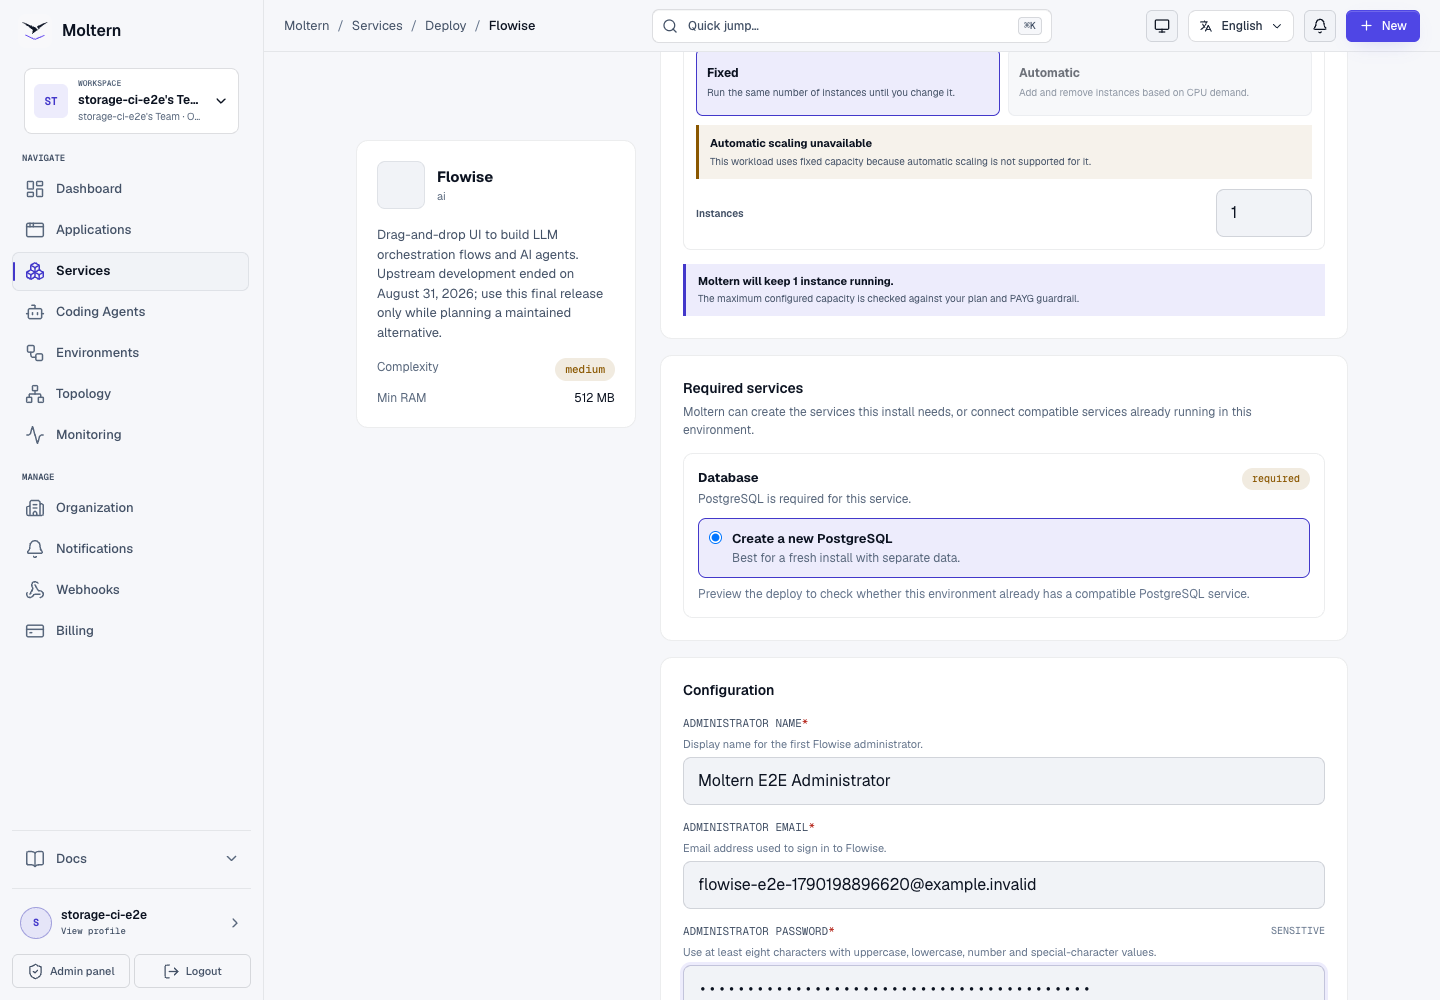Click the medium complexity badge
This screenshot has width=1440, height=1000.
coord(585,370)
